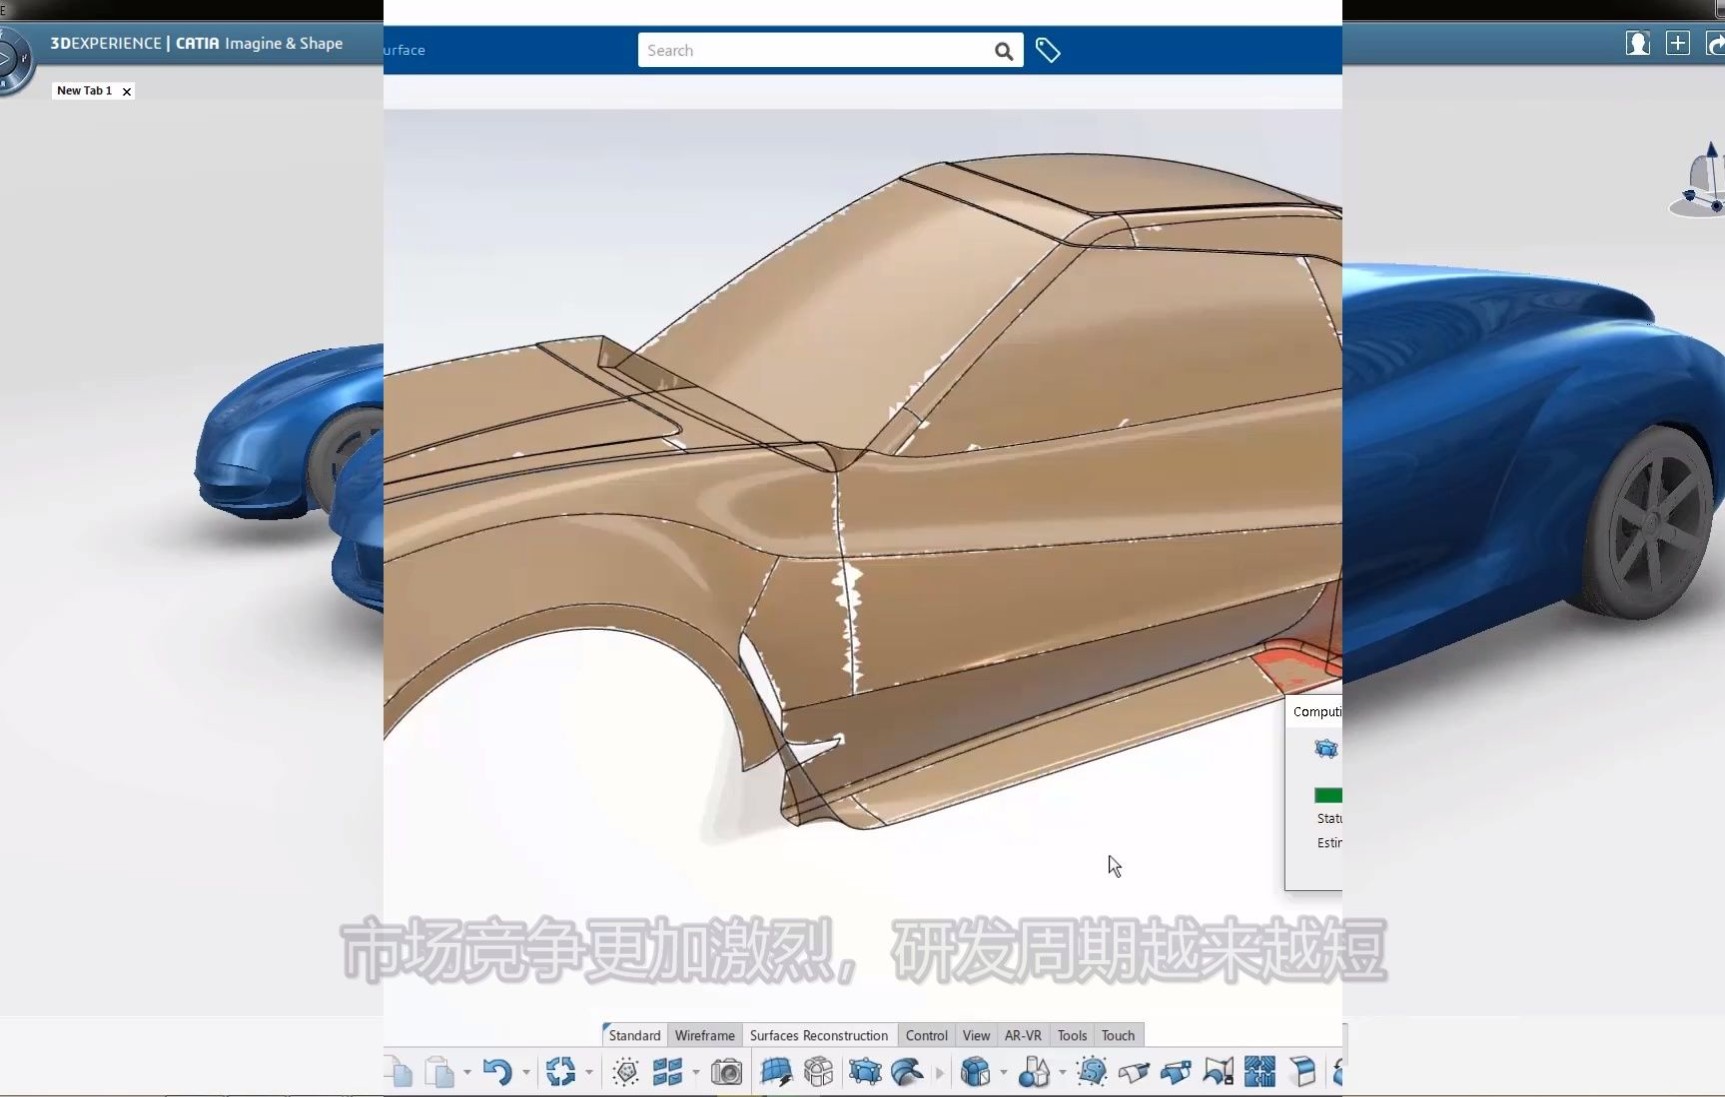Switch to the Surfaces Reconstruction tab
1725x1097 pixels.
pos(818,1035)
